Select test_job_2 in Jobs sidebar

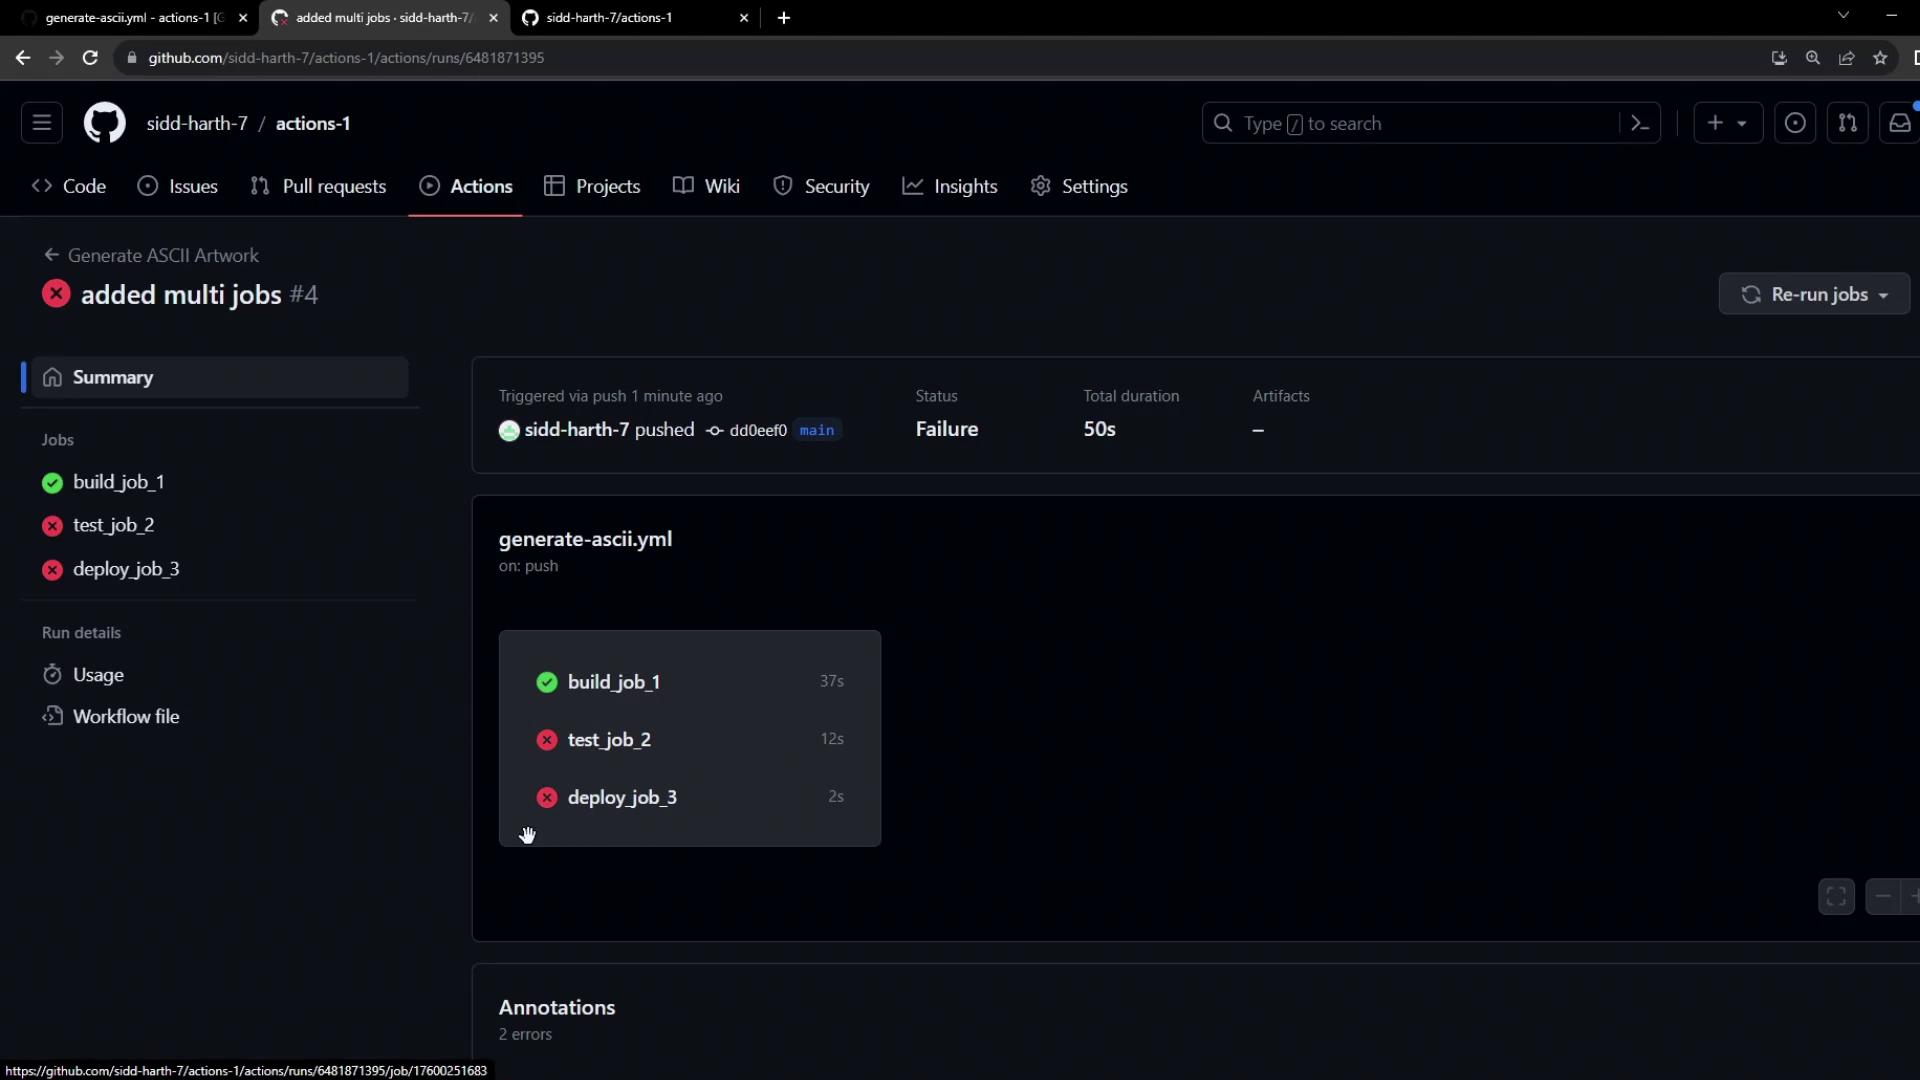tap(113, 525)
